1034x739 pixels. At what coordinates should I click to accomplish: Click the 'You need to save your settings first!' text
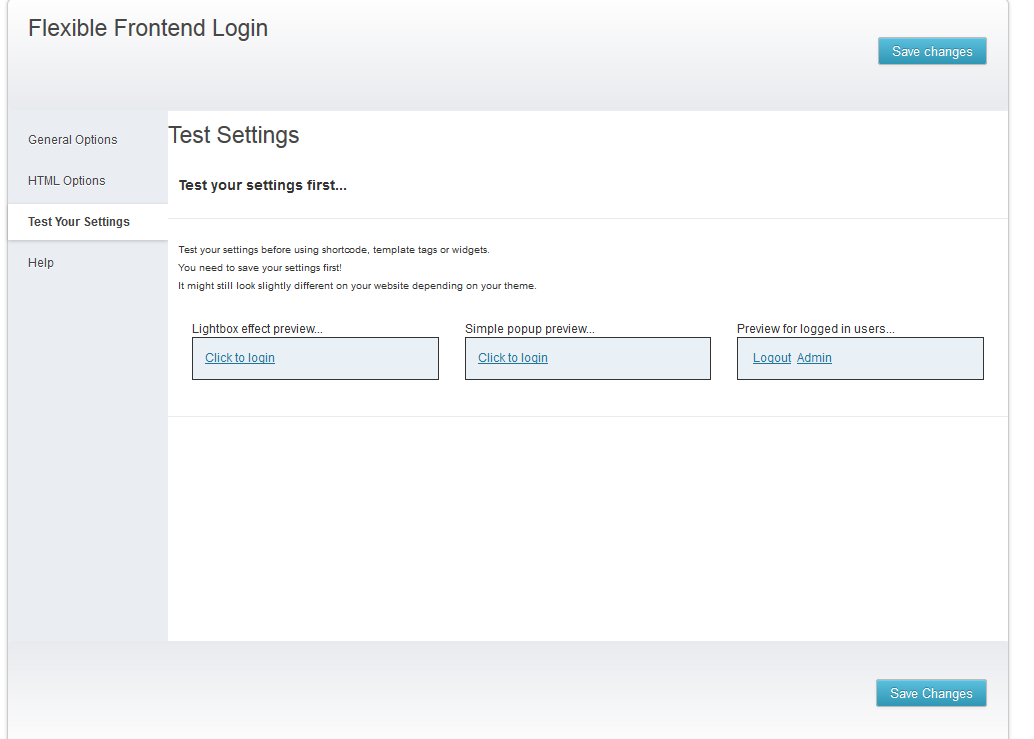click(x=260, y=268)
